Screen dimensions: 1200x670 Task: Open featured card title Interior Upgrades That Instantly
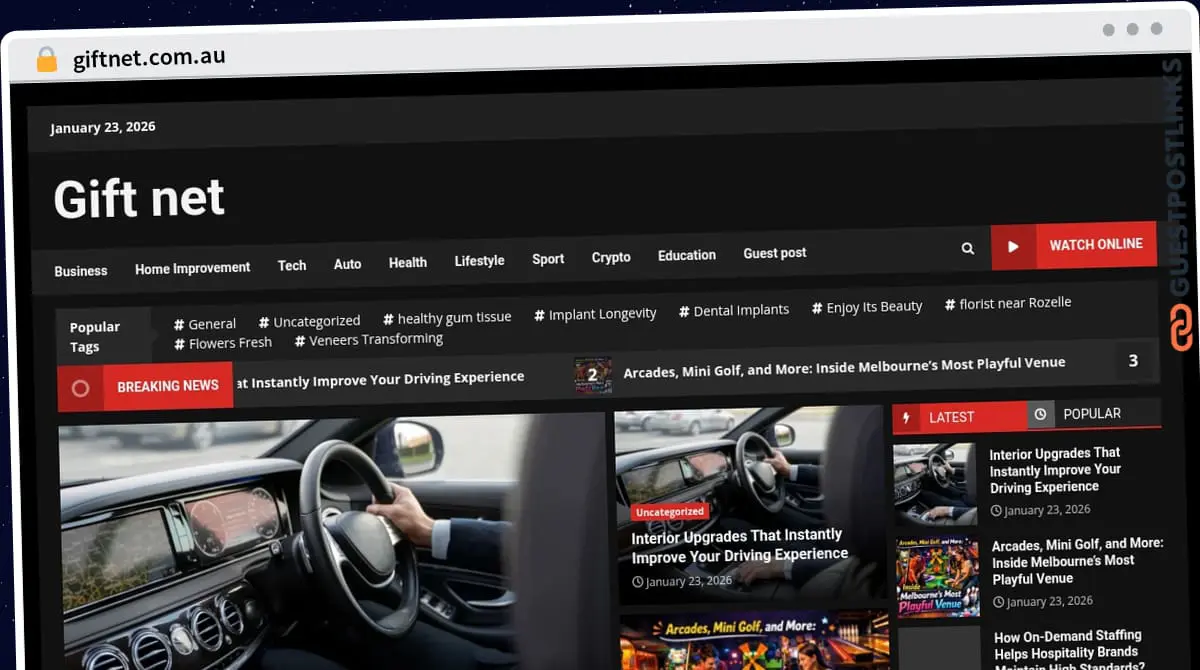(x=739, y=545)
